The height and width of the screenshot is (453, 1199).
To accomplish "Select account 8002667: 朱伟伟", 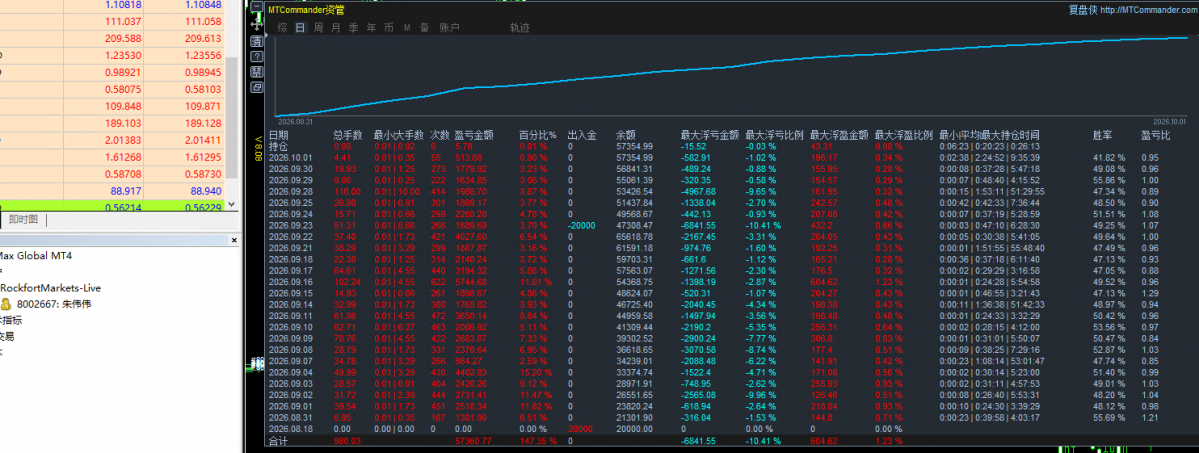I will [53, 304].
